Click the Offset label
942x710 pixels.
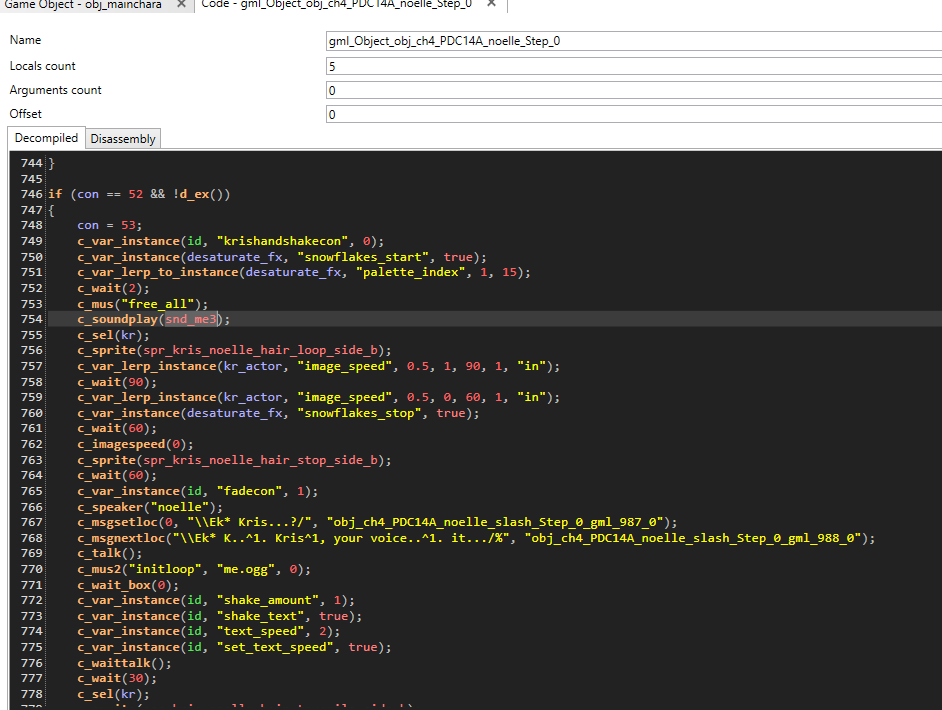click(26, 114)
